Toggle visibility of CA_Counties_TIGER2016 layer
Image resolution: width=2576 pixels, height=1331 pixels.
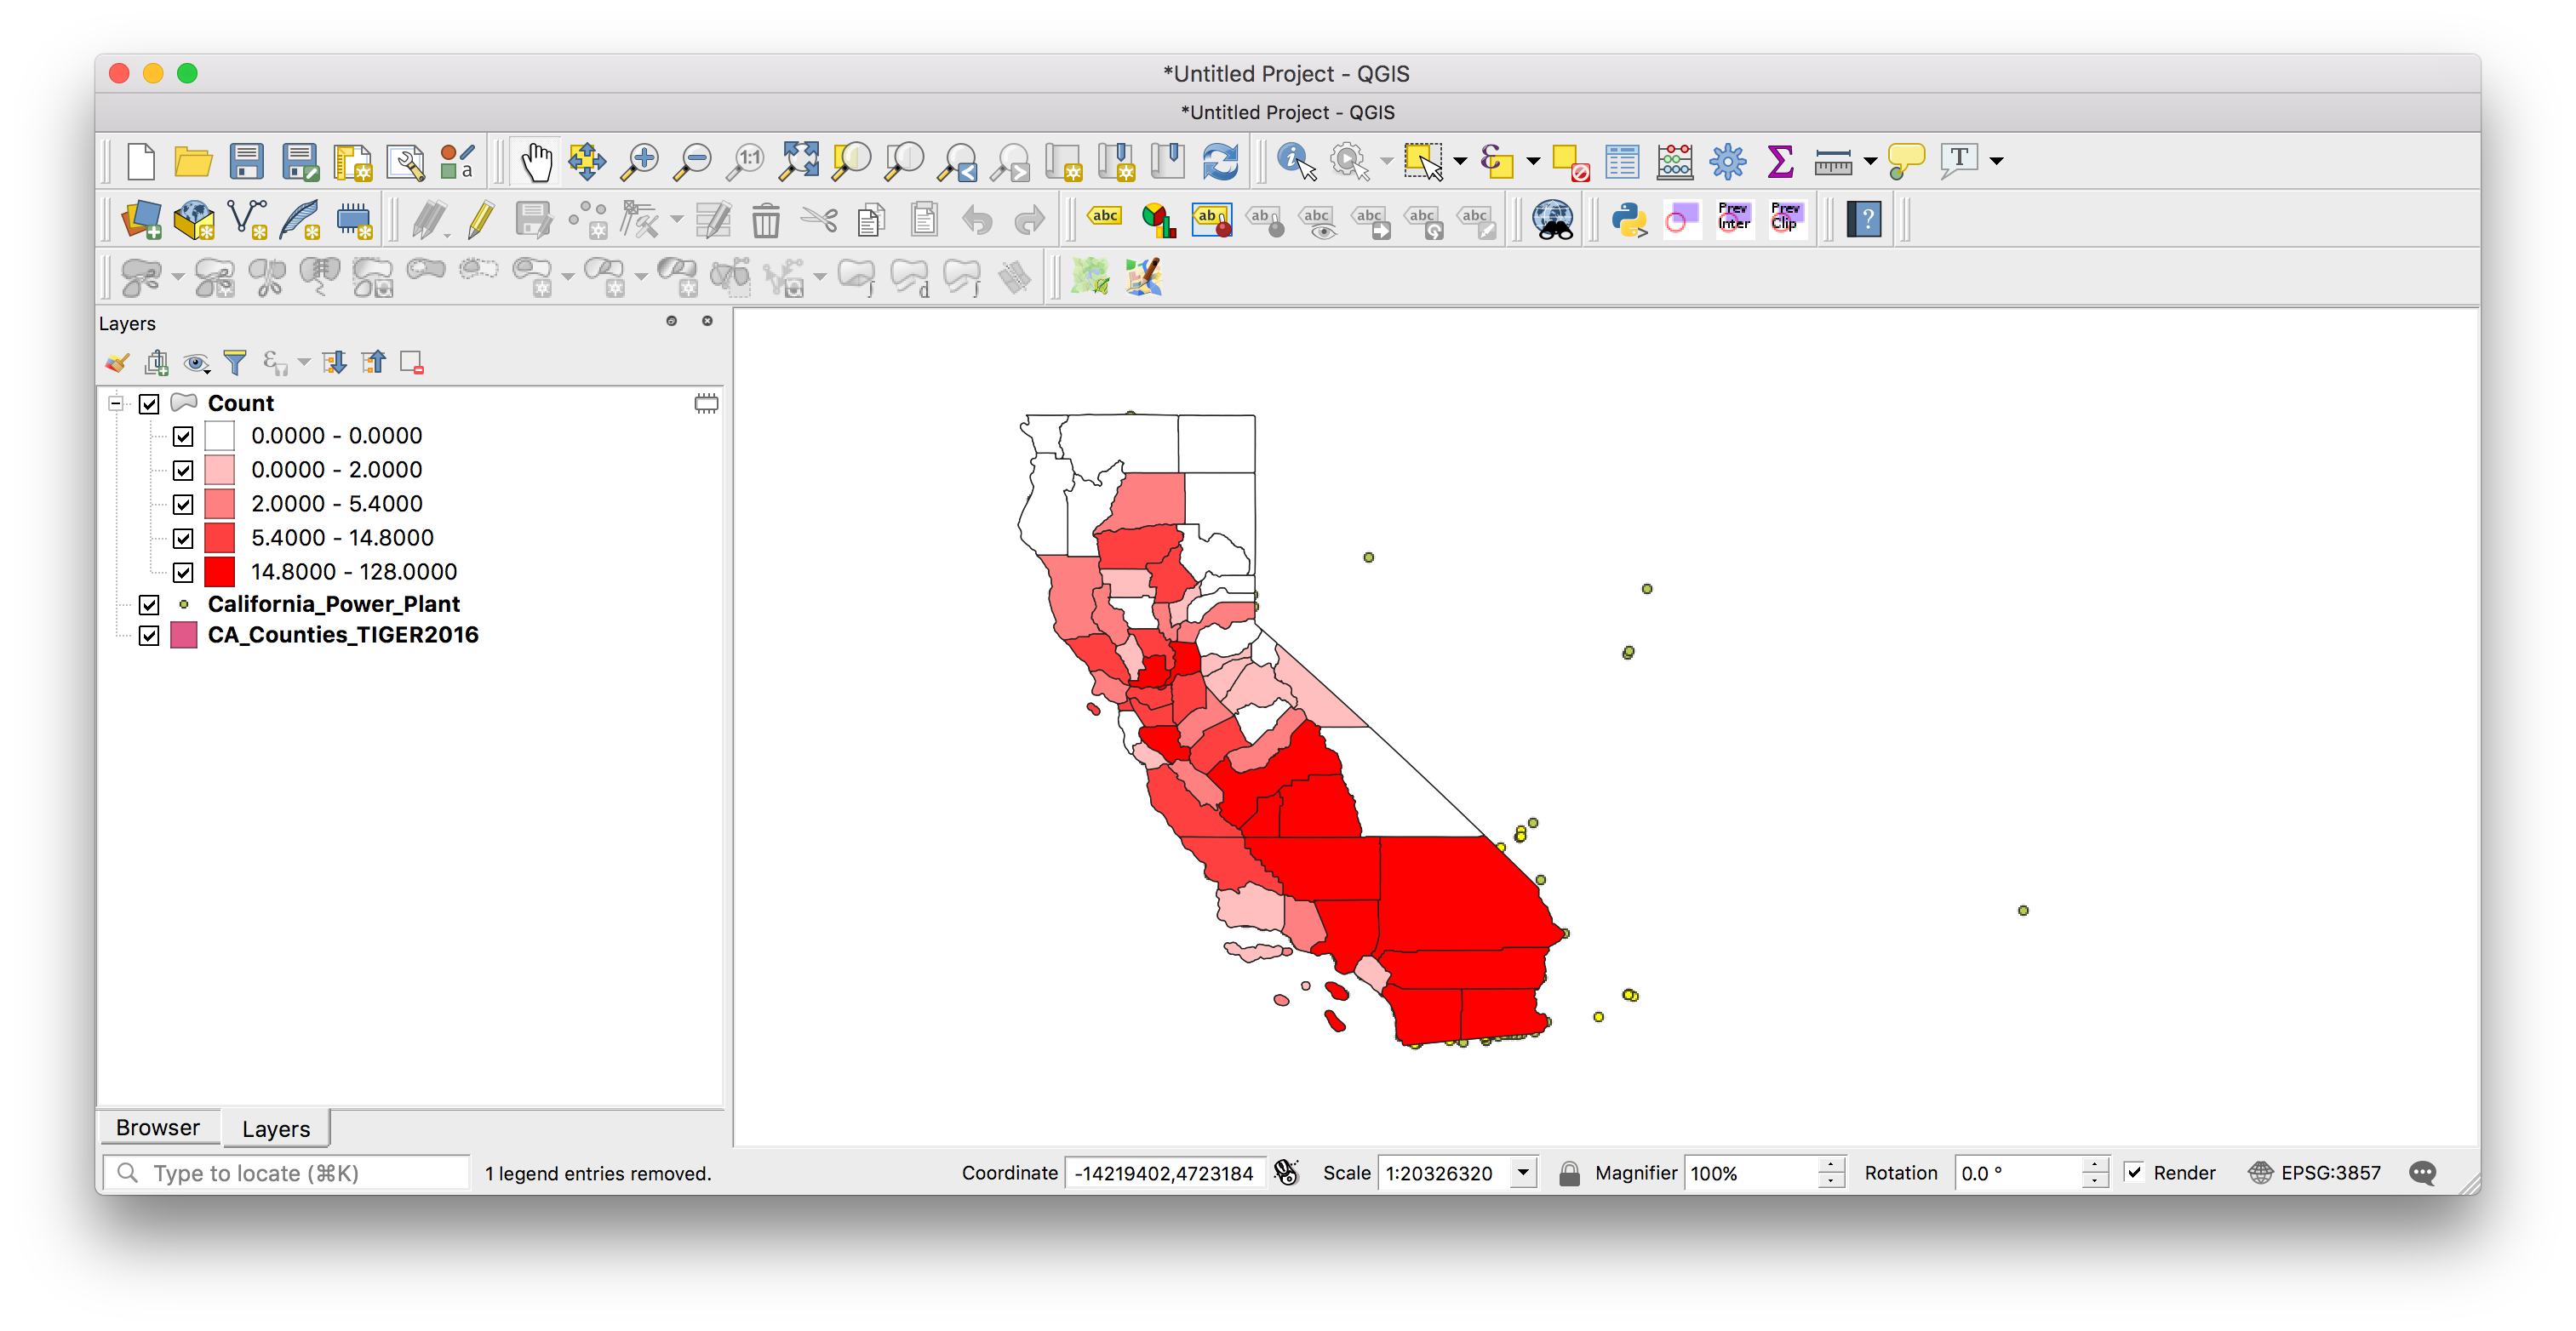click(x=152, y=635)
